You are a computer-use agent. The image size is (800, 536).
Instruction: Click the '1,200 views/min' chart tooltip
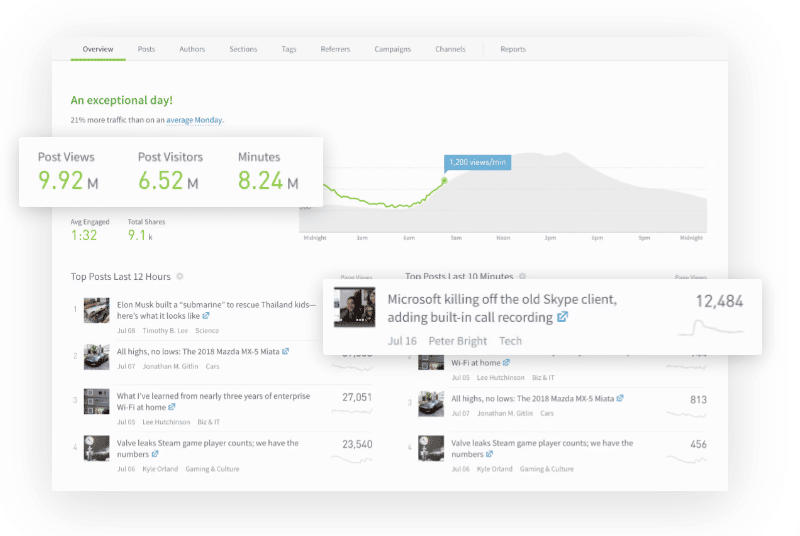click(478, 162)
